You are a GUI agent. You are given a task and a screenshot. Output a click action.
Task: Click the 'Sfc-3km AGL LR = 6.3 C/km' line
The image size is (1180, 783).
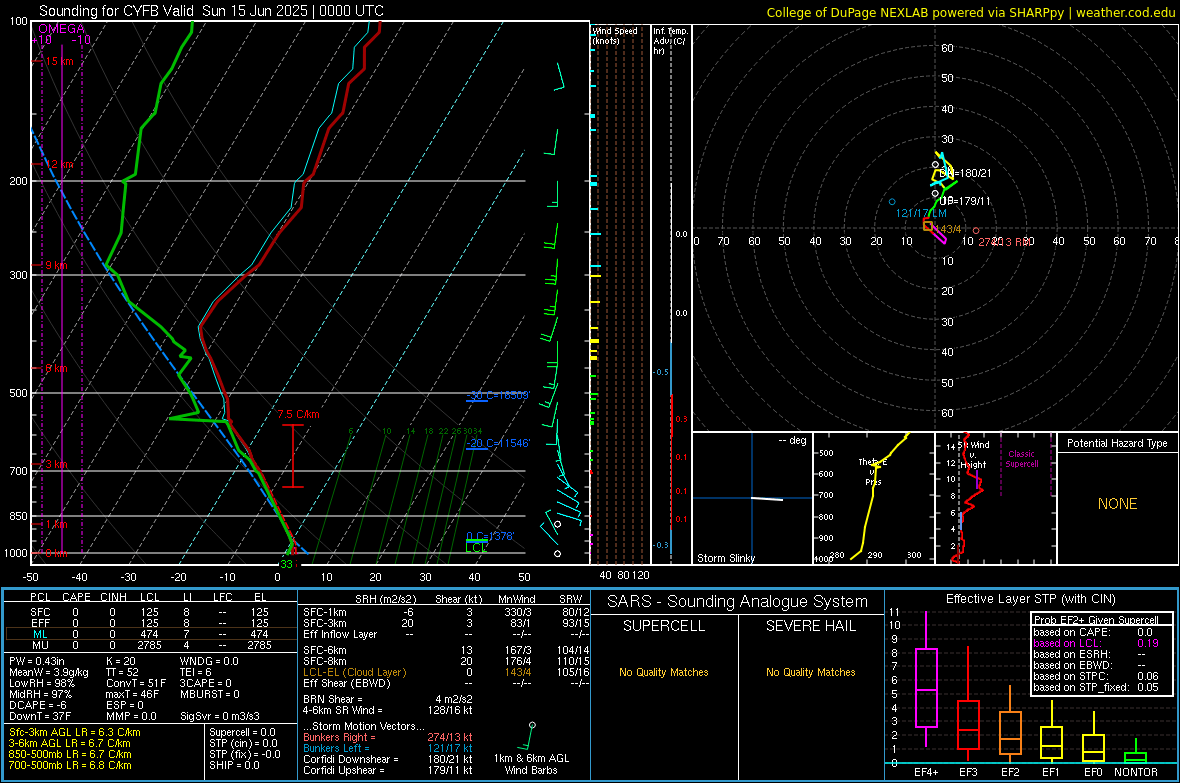point(74,732)
